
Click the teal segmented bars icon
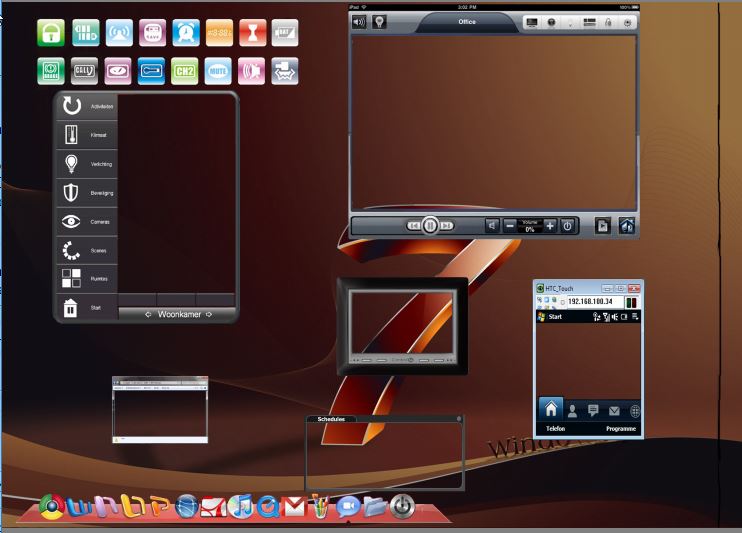point(86,33)
